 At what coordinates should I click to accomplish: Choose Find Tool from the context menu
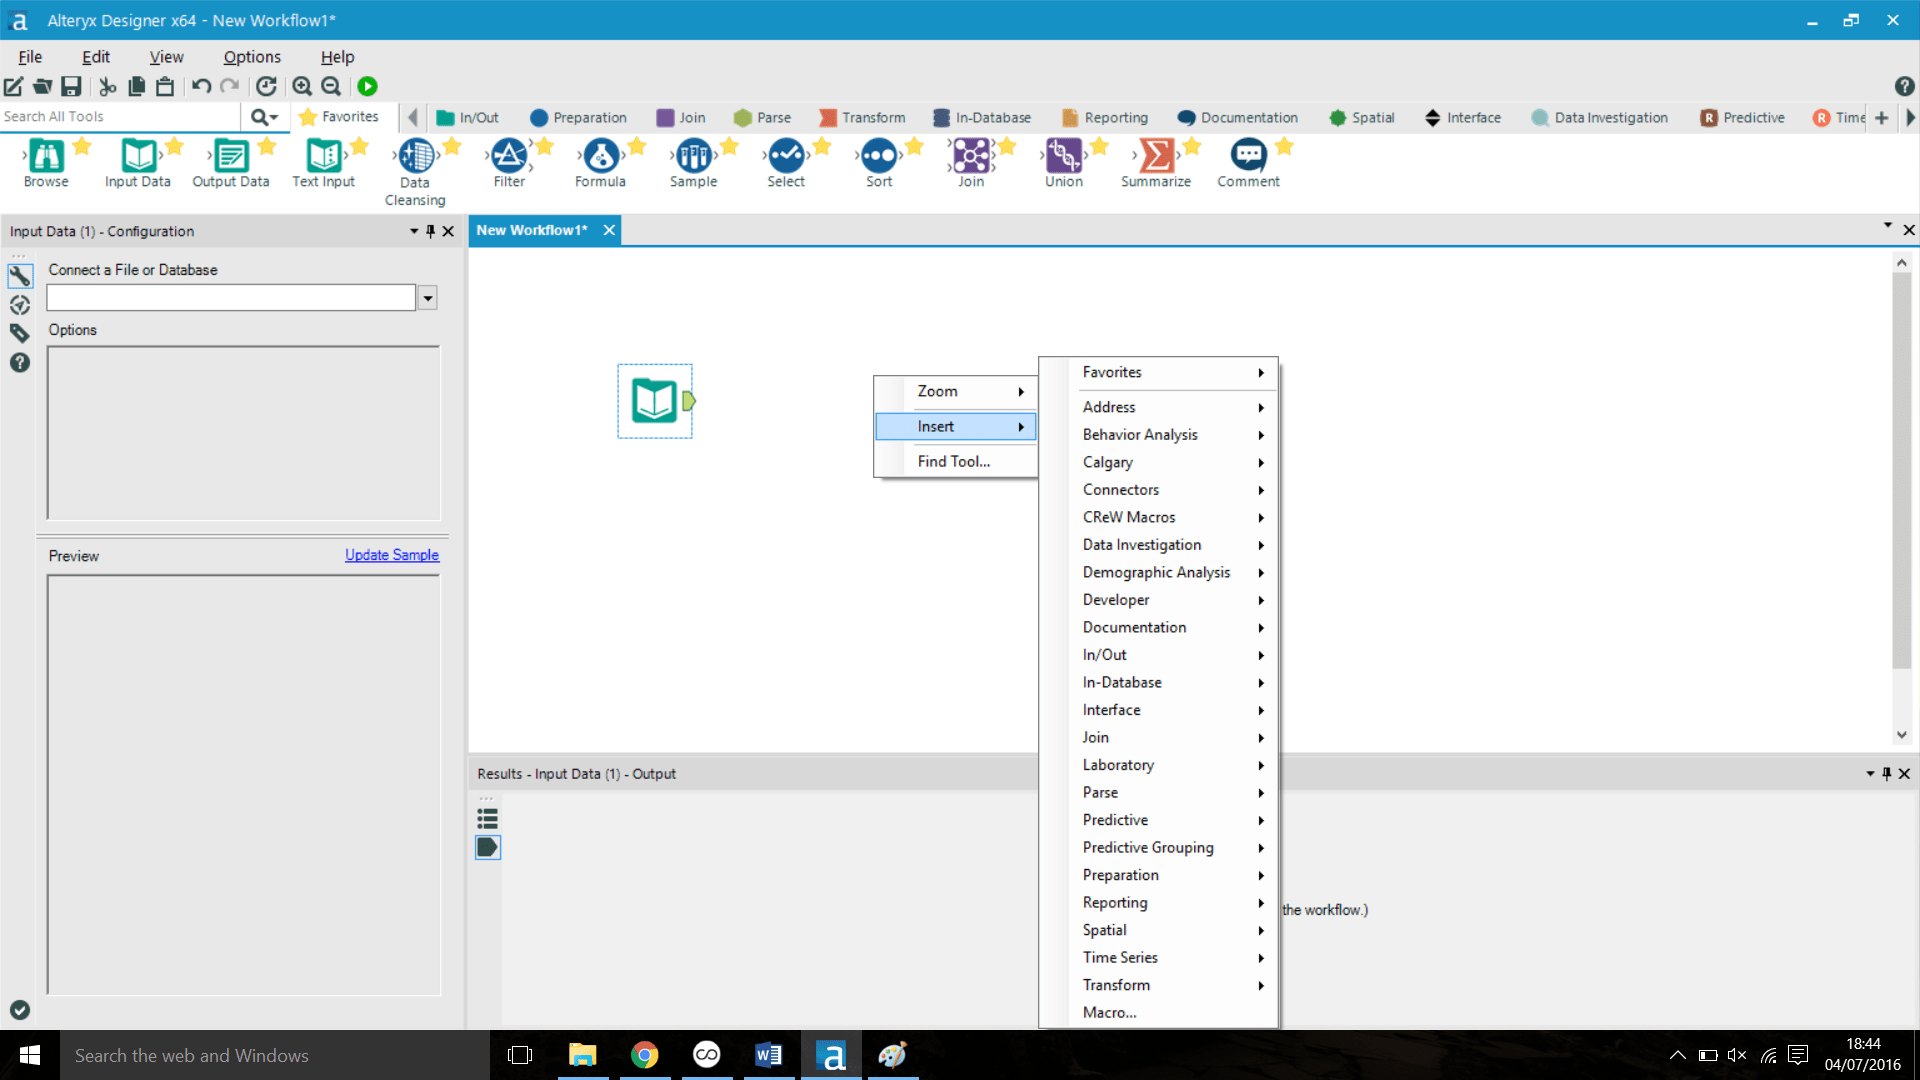coord(951,461)
